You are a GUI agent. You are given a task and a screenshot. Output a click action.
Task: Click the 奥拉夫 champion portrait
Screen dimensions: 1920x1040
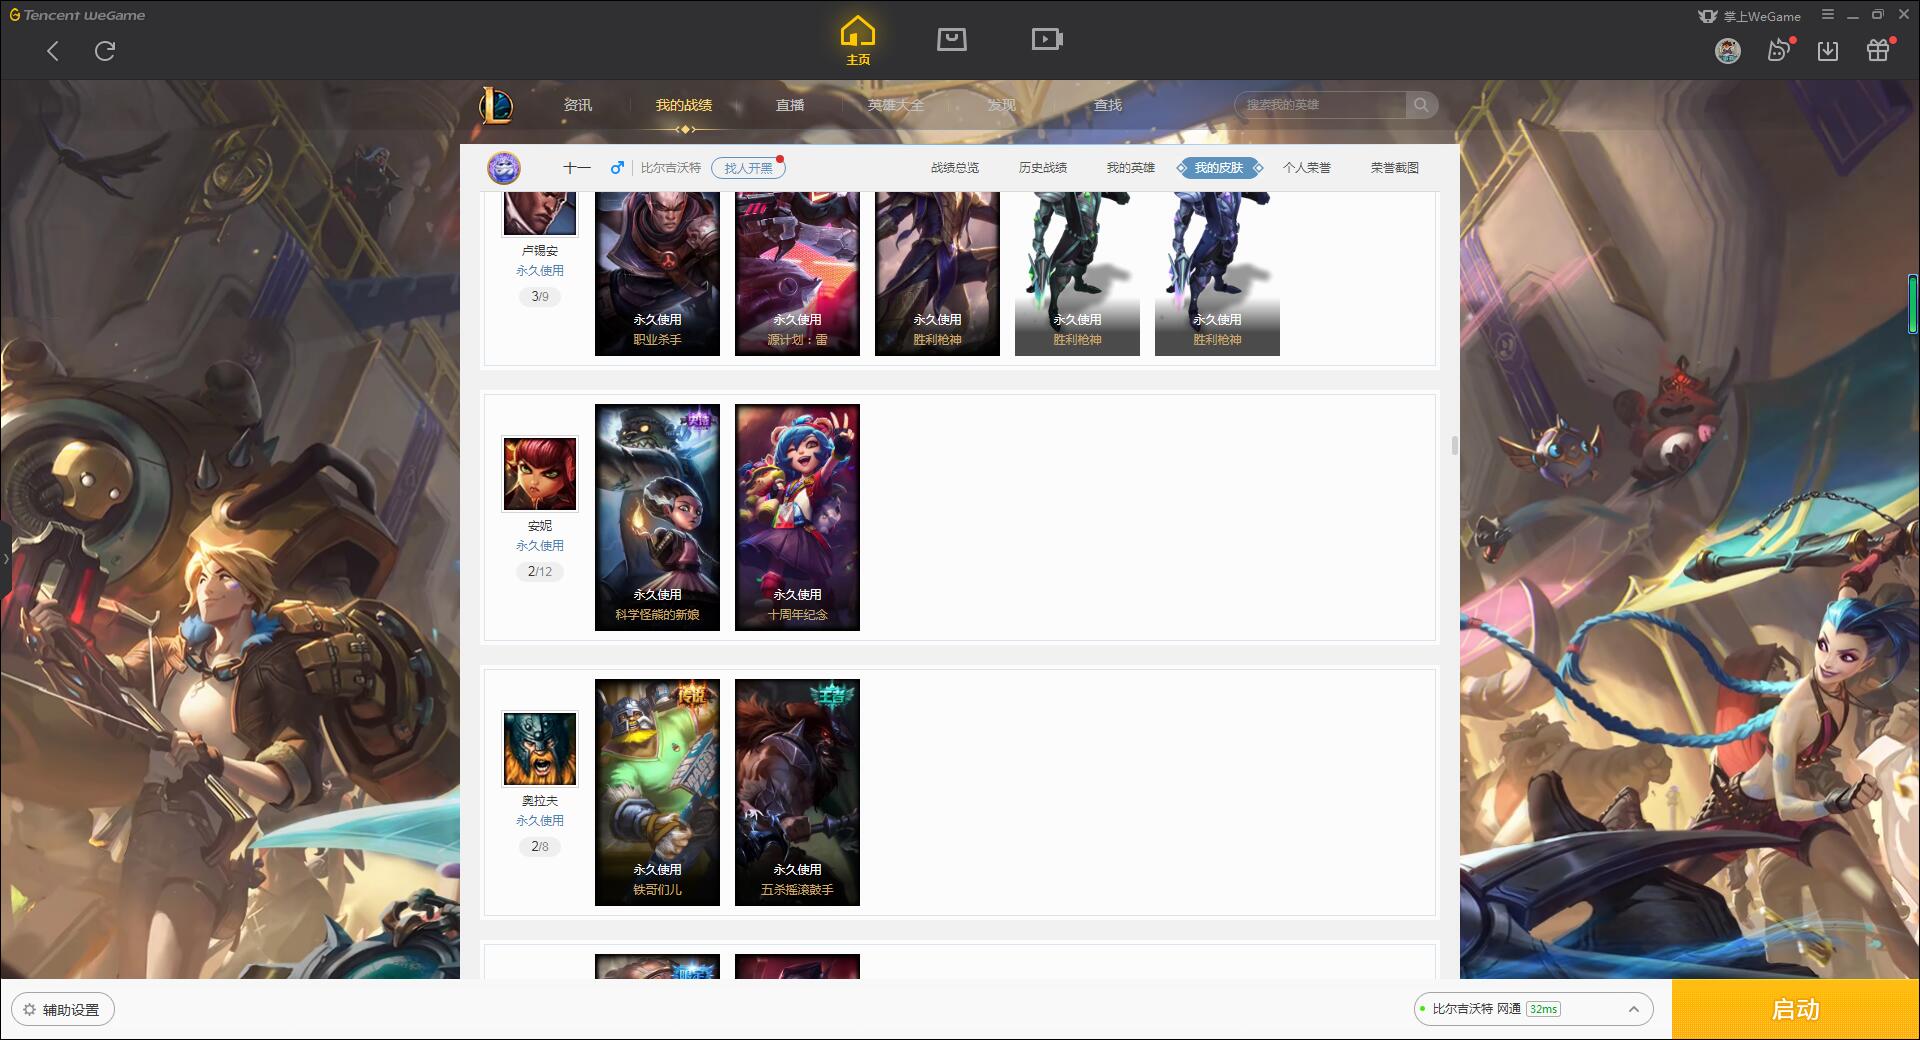point(540,749)
